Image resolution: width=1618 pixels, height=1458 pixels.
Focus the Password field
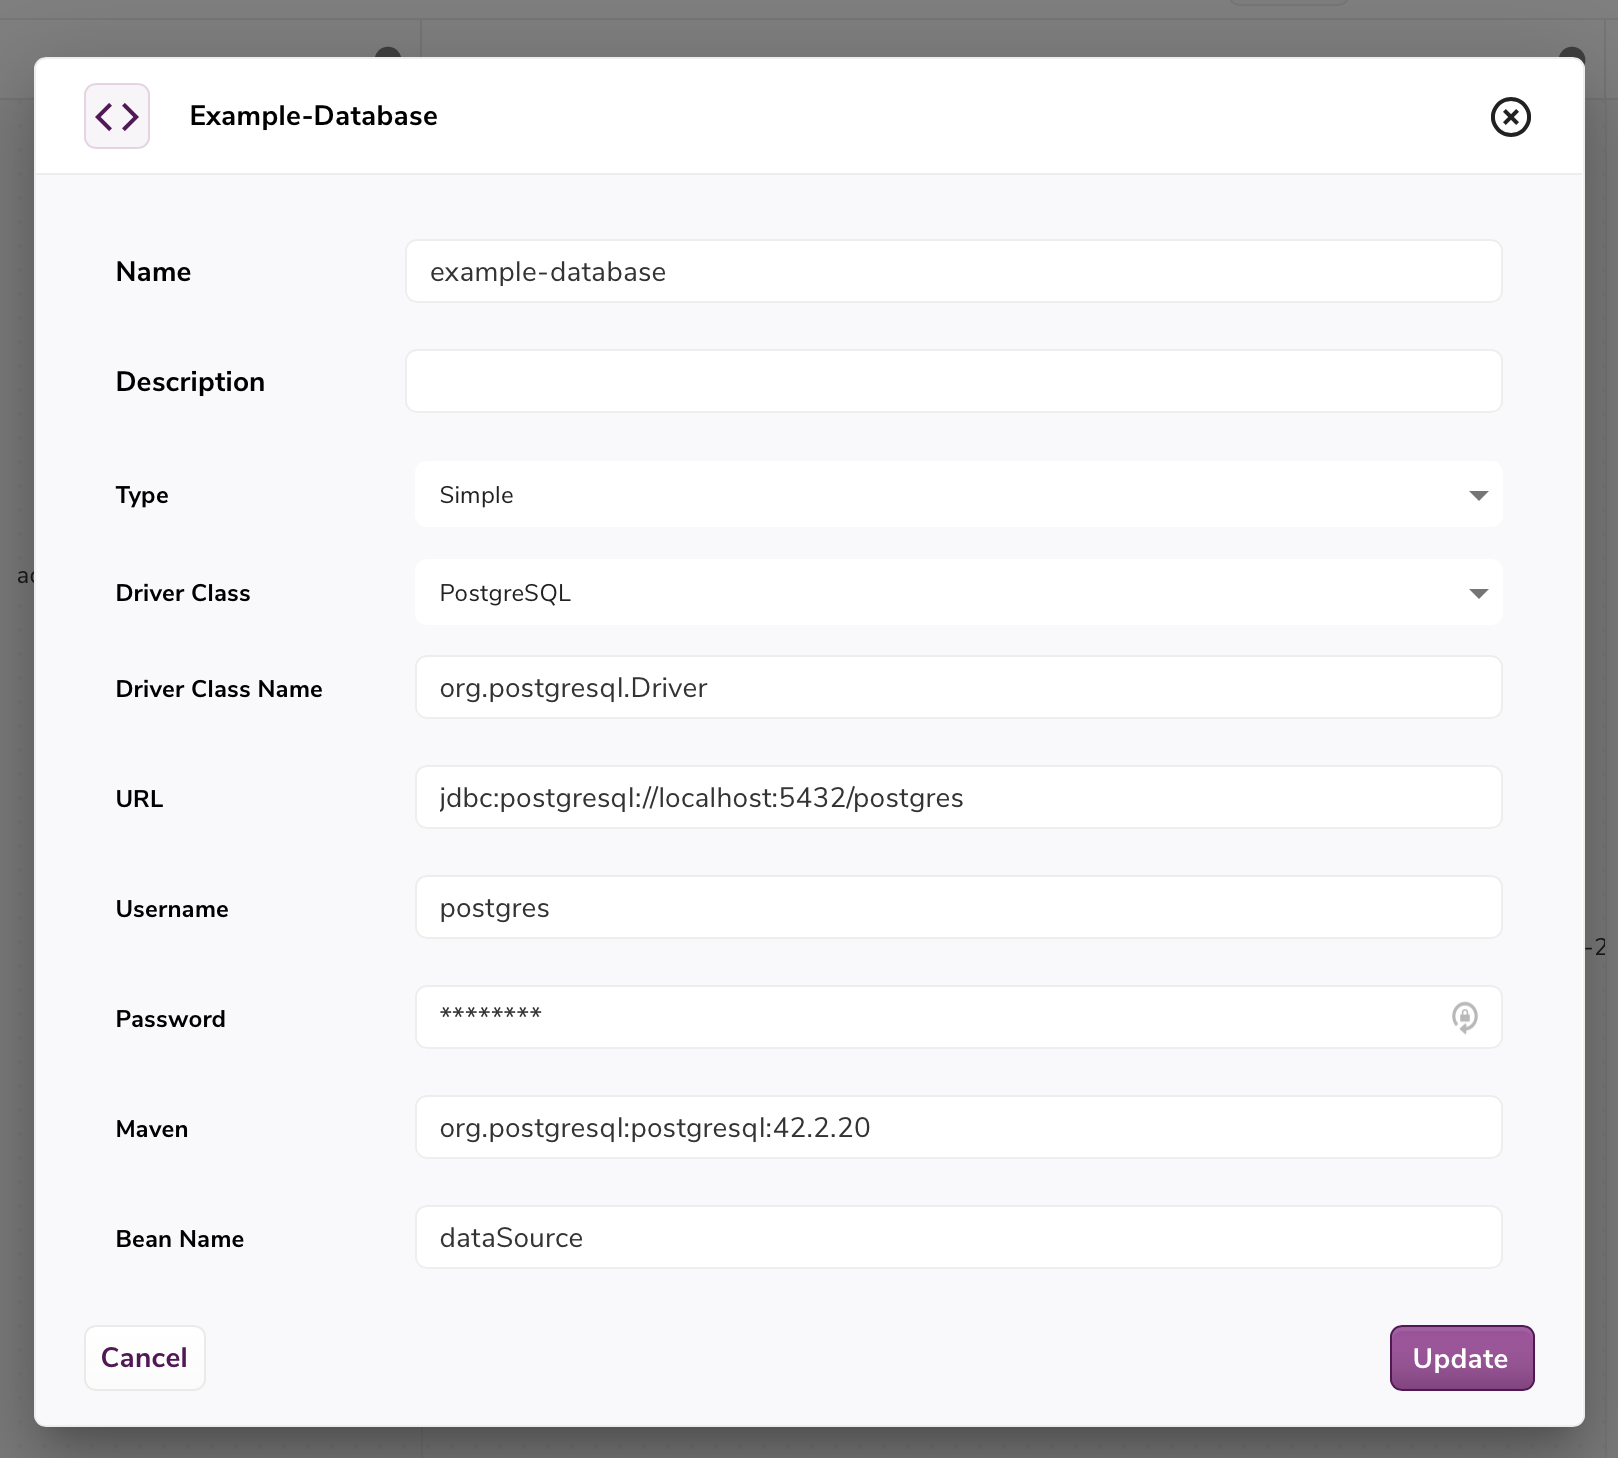(x=958, y=1017)
